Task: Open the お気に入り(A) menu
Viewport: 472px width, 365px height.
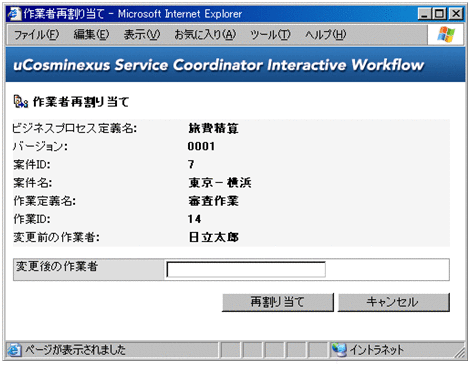Action: click(205, 34)
